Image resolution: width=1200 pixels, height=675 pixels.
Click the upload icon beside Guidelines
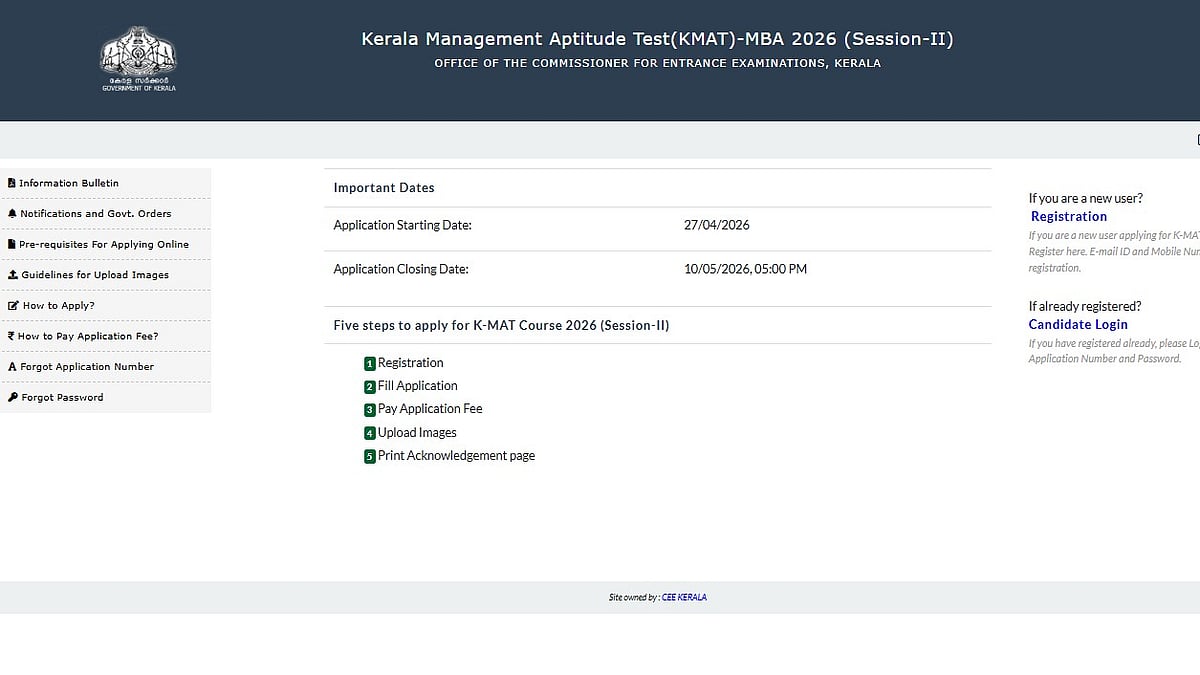coord(12,275)
